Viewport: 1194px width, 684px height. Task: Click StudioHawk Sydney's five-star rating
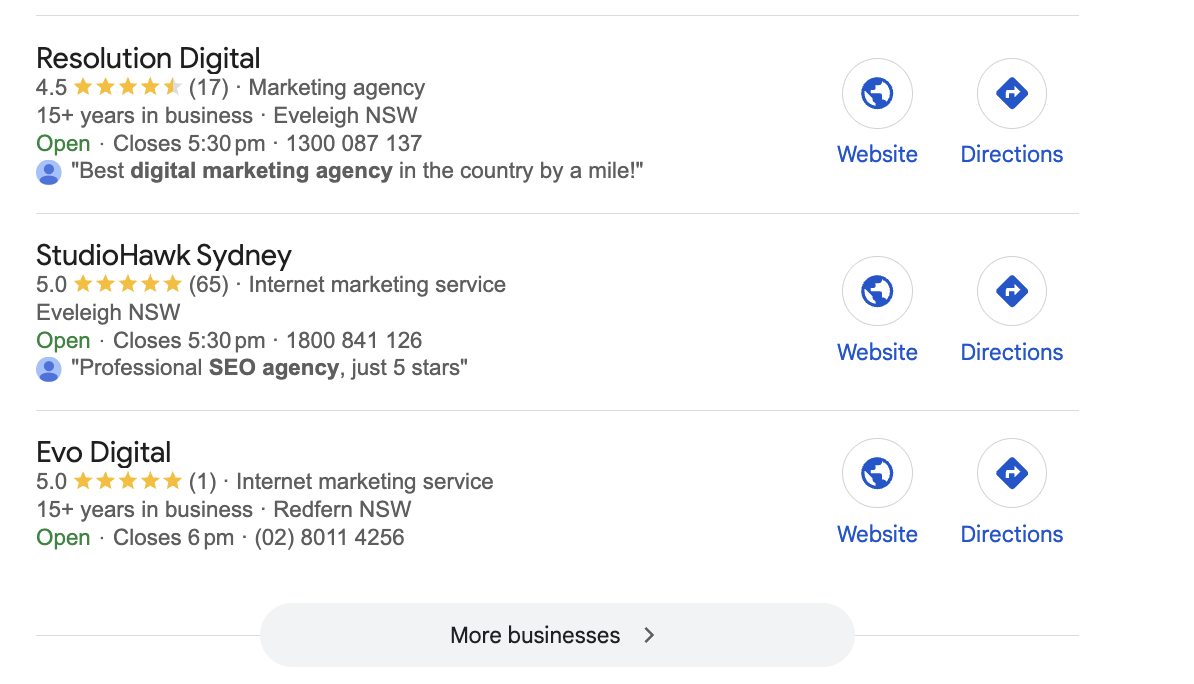[127, 285]
